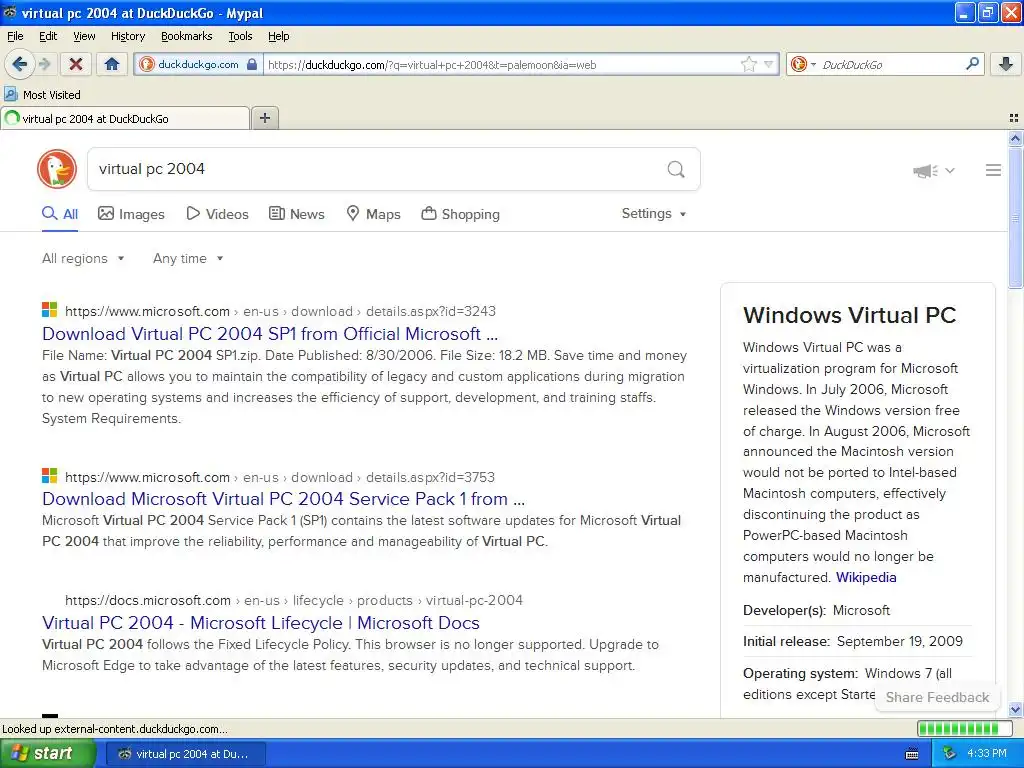Image resolution: width=1024 pixels, height=768 pixels.
Task: Open a new tab with plus button
Action: (265, 118)
